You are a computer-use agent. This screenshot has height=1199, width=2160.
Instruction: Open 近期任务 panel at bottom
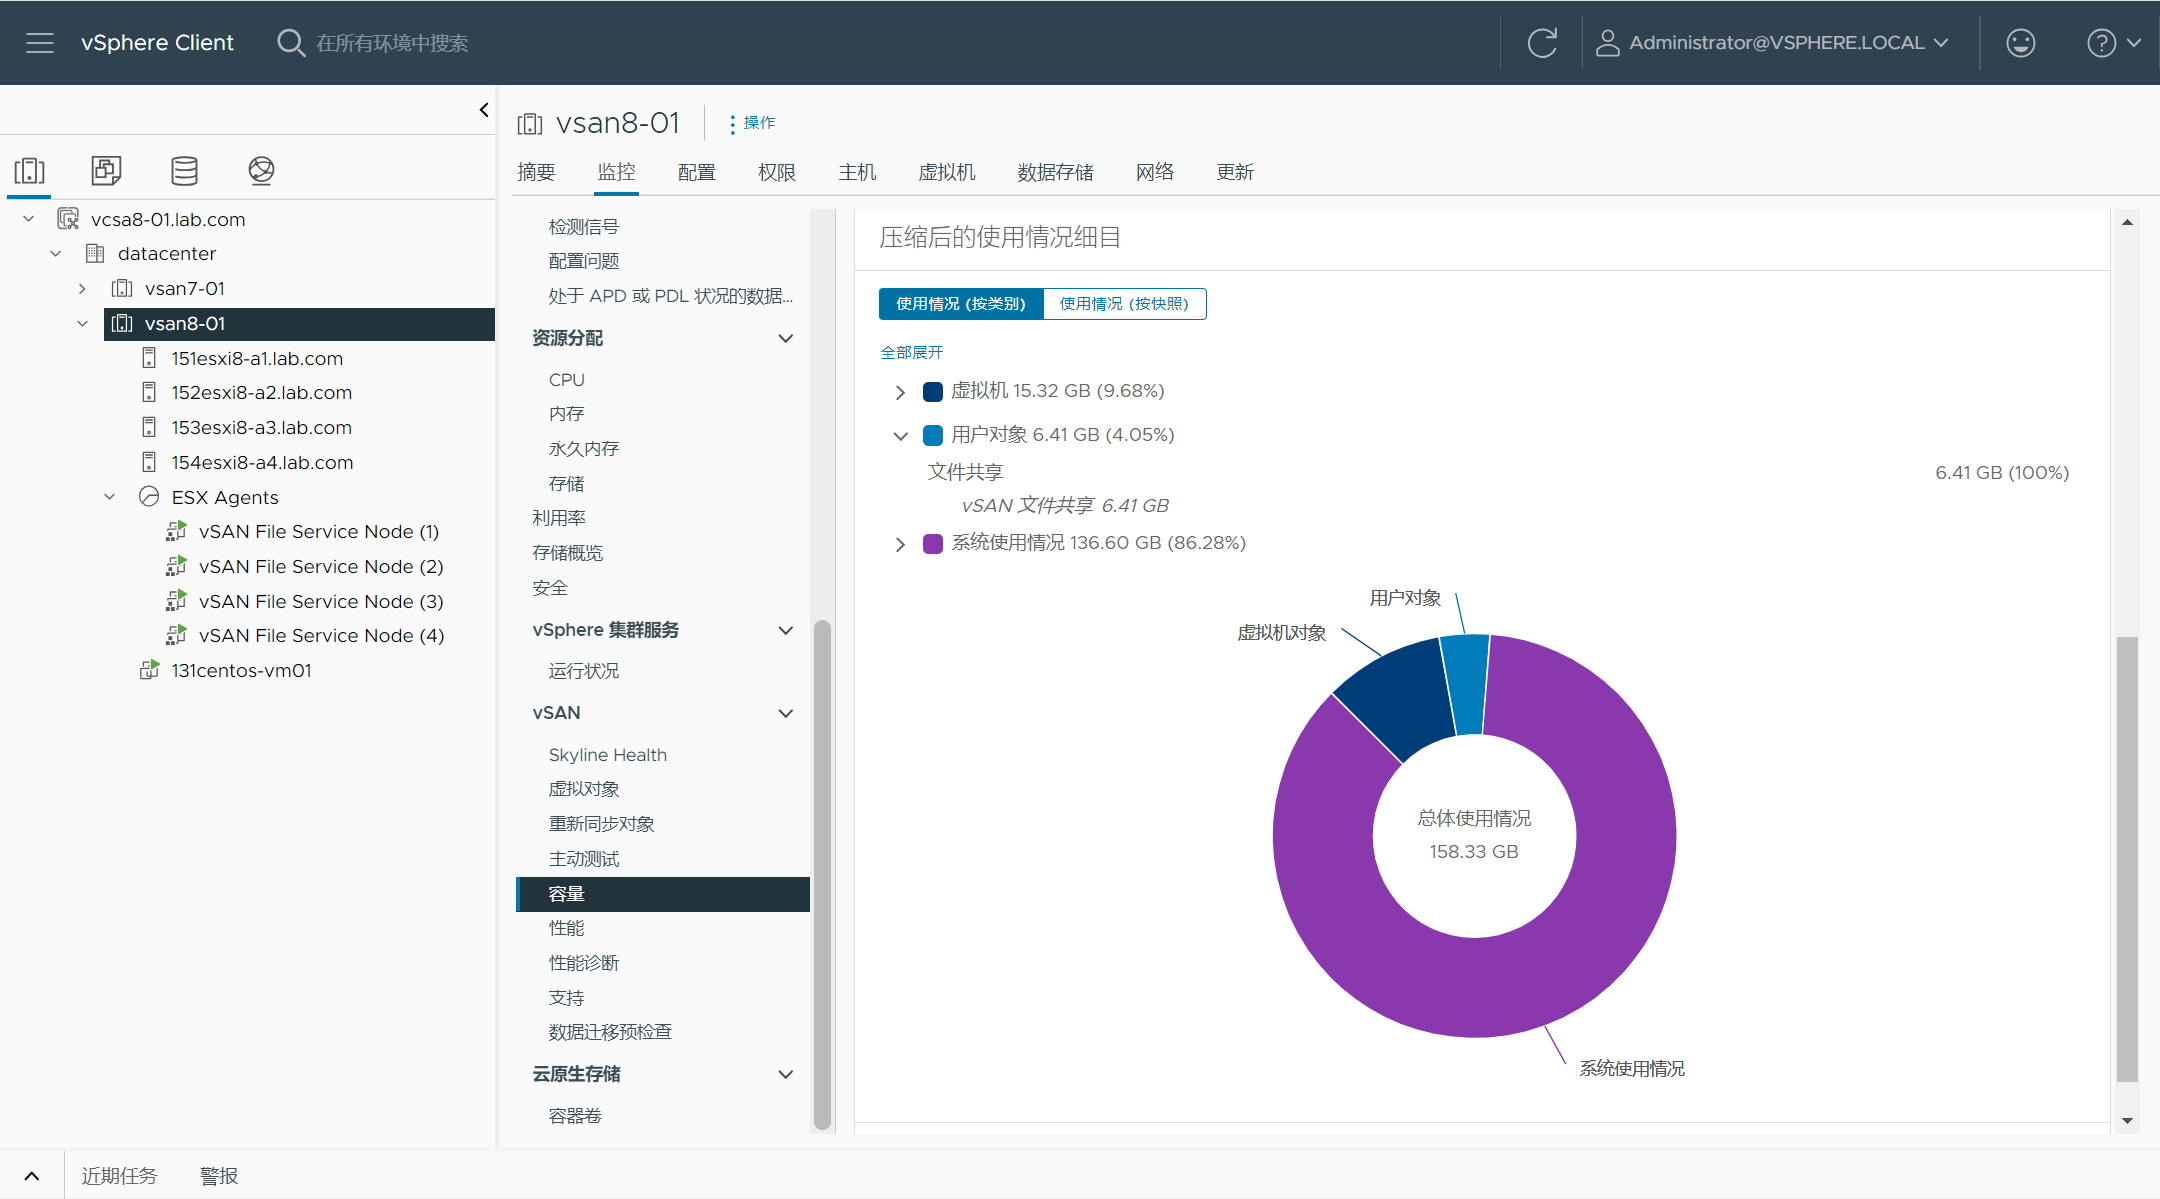[x=119, y=1176]
